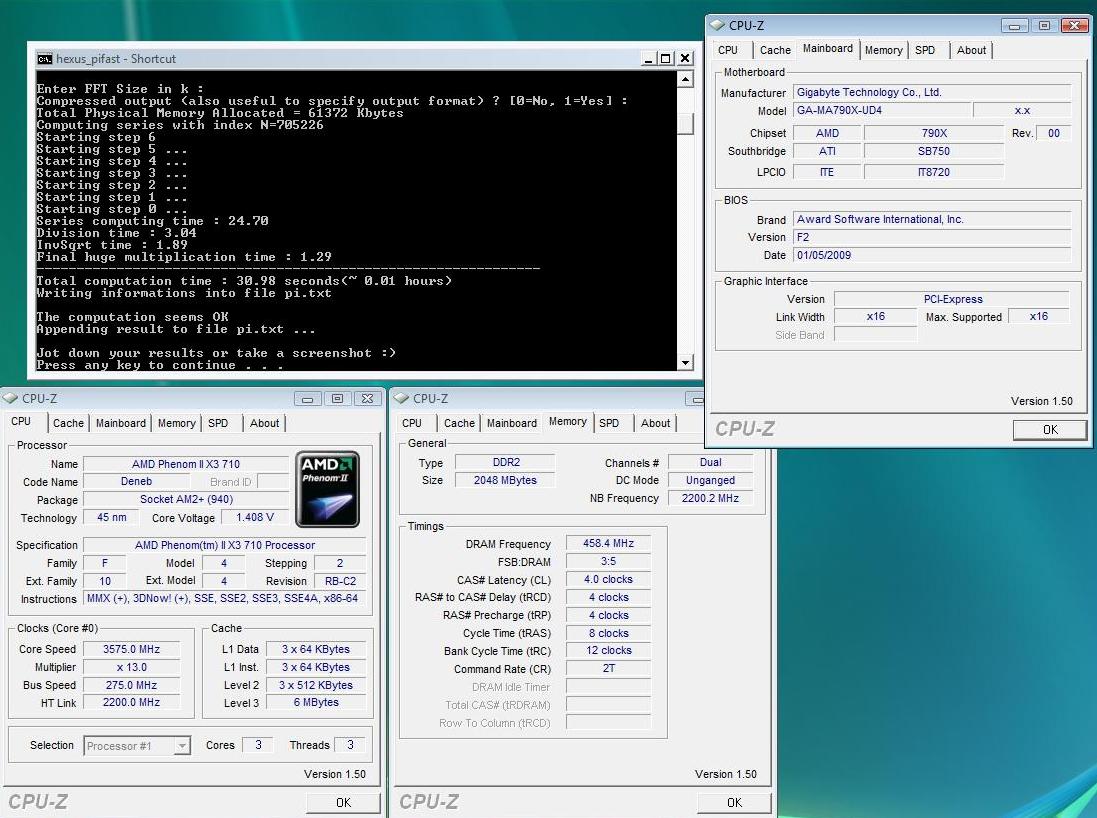Switch to Cache tab in Memory window
1097x818 pixels.
[459, 423]
